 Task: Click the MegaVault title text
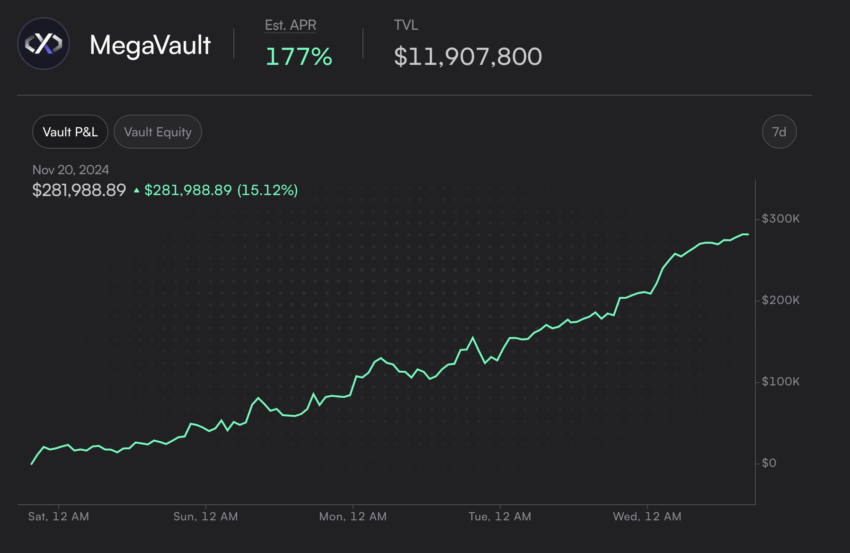[x=150, y=44]
